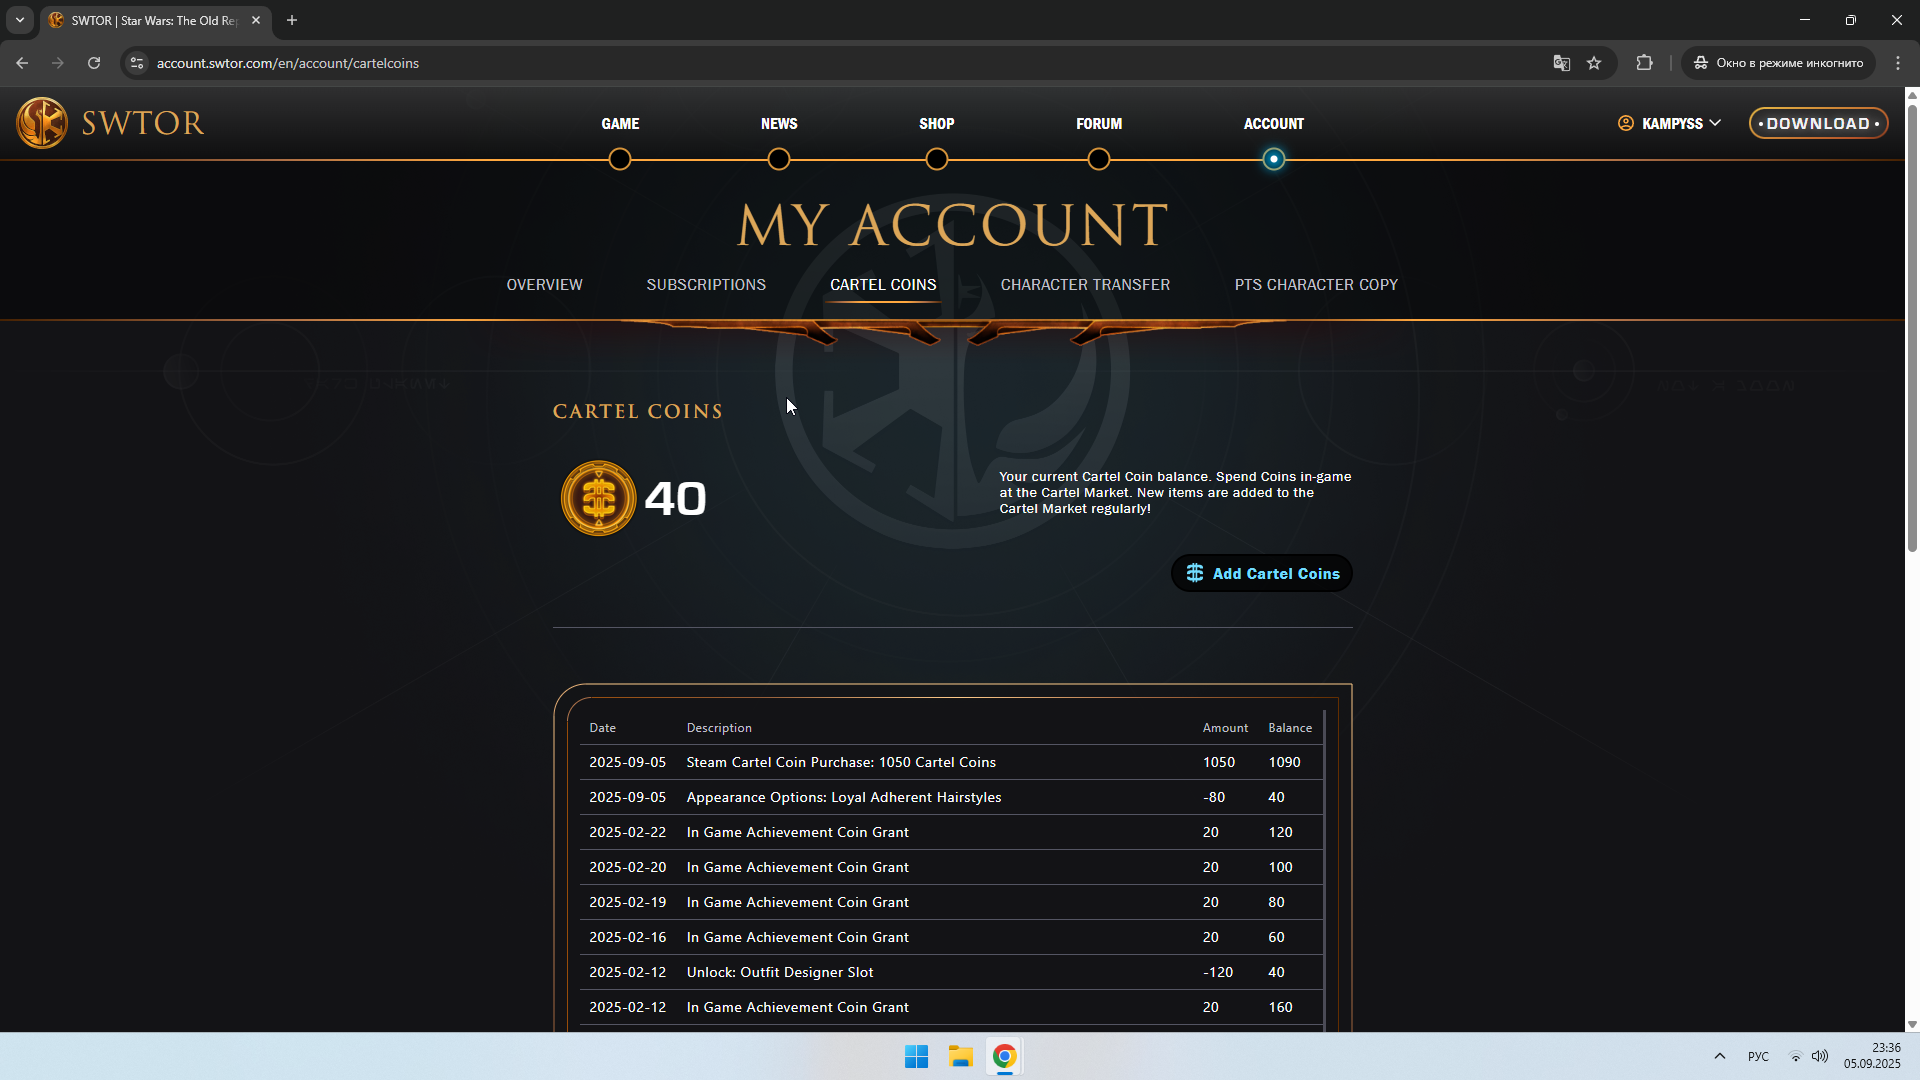This screenshot has height=1080, width=1920.
Task: Open the NEWS menu
Action: [x=779, y=124]
